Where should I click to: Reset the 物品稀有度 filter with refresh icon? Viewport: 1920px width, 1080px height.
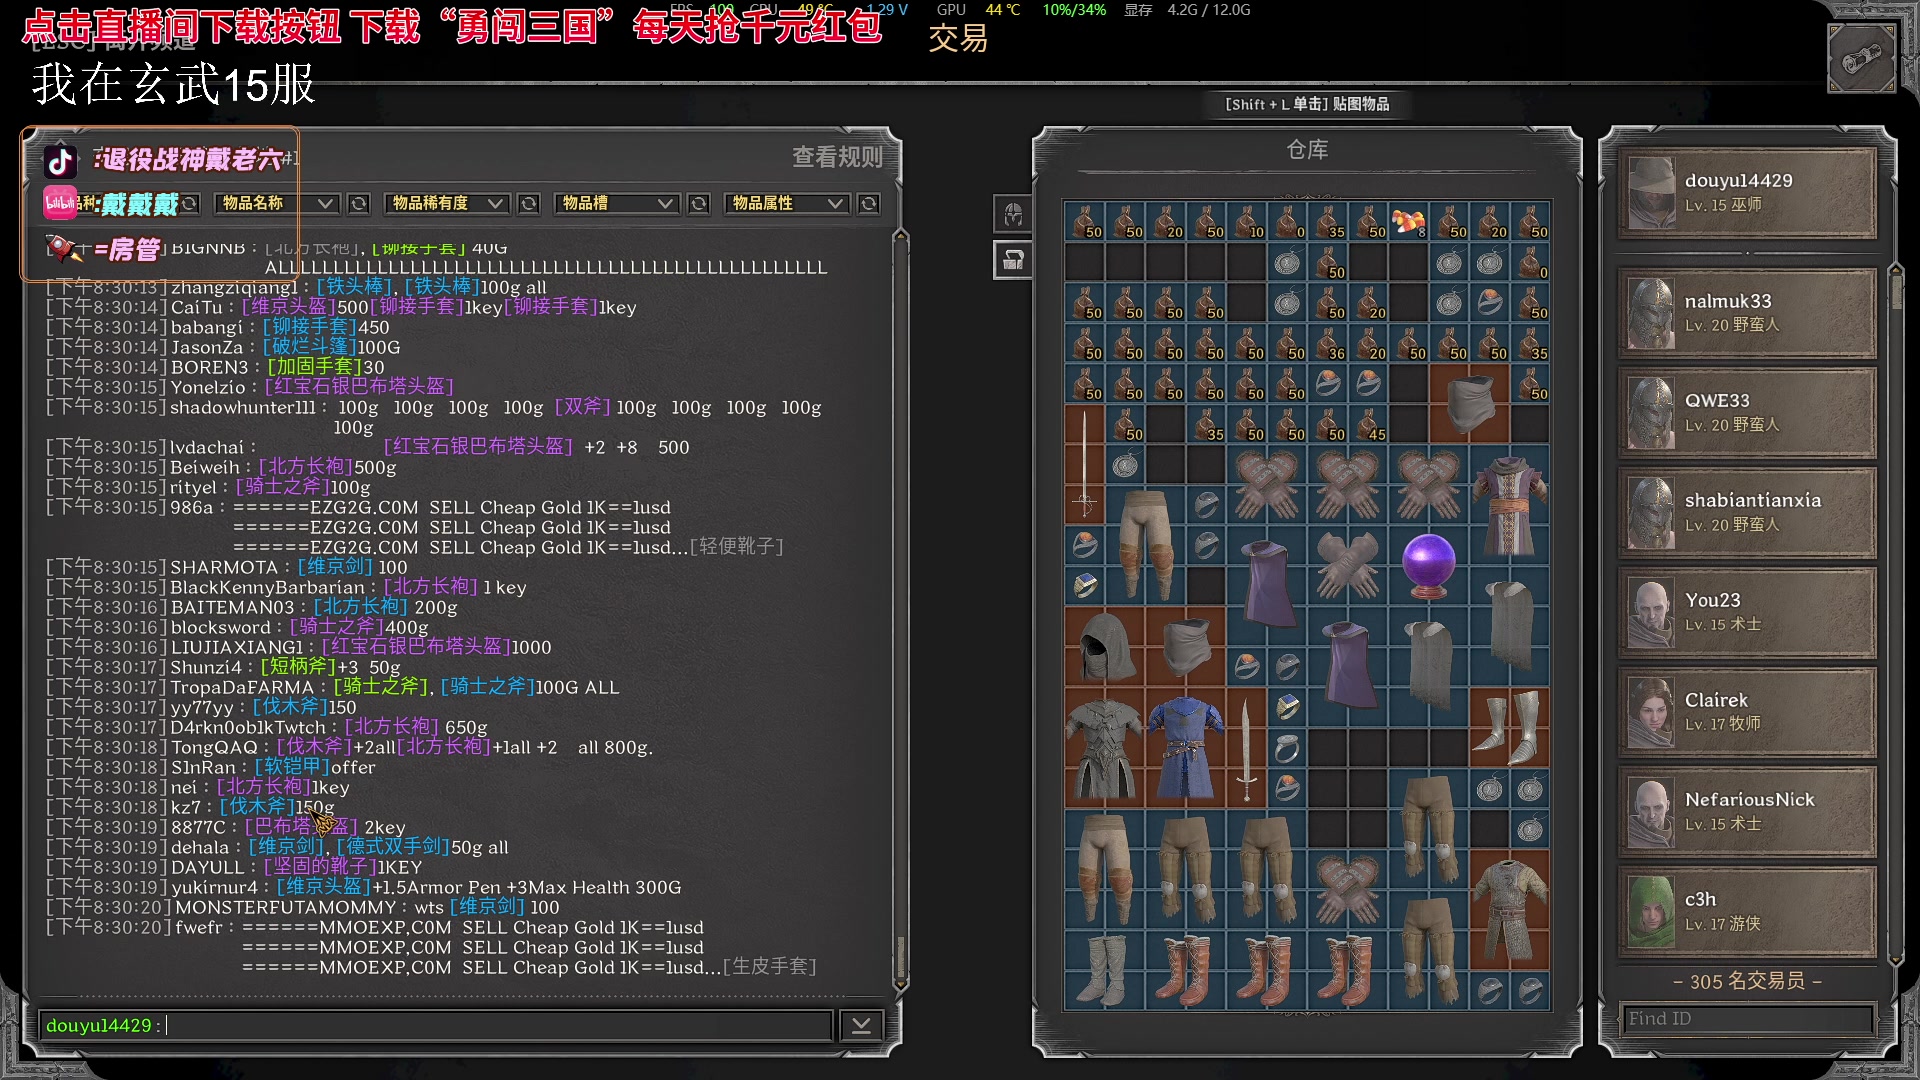coord(529,203)
